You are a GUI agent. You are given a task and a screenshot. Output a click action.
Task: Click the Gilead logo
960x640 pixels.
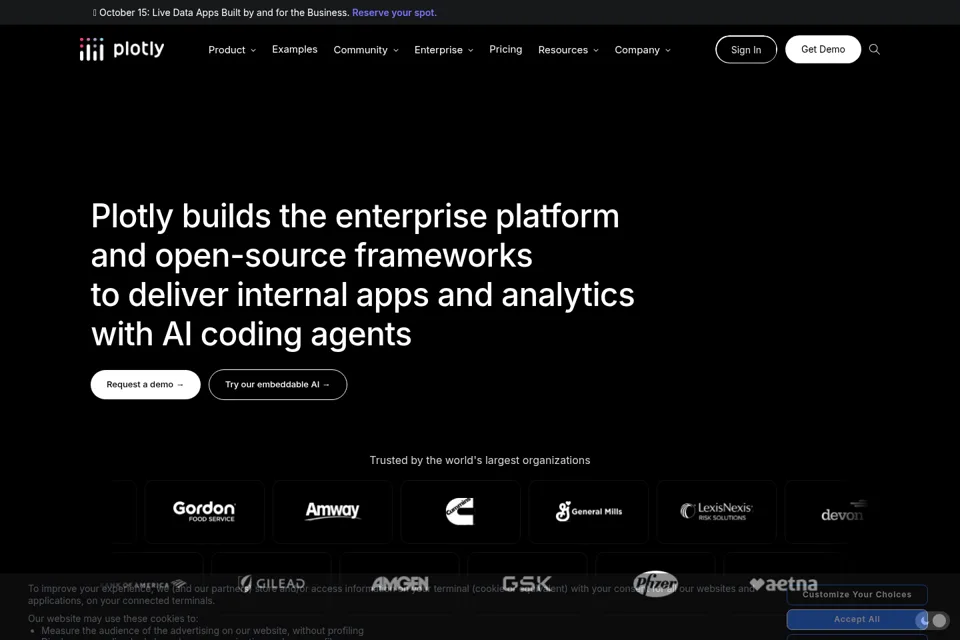271,583
